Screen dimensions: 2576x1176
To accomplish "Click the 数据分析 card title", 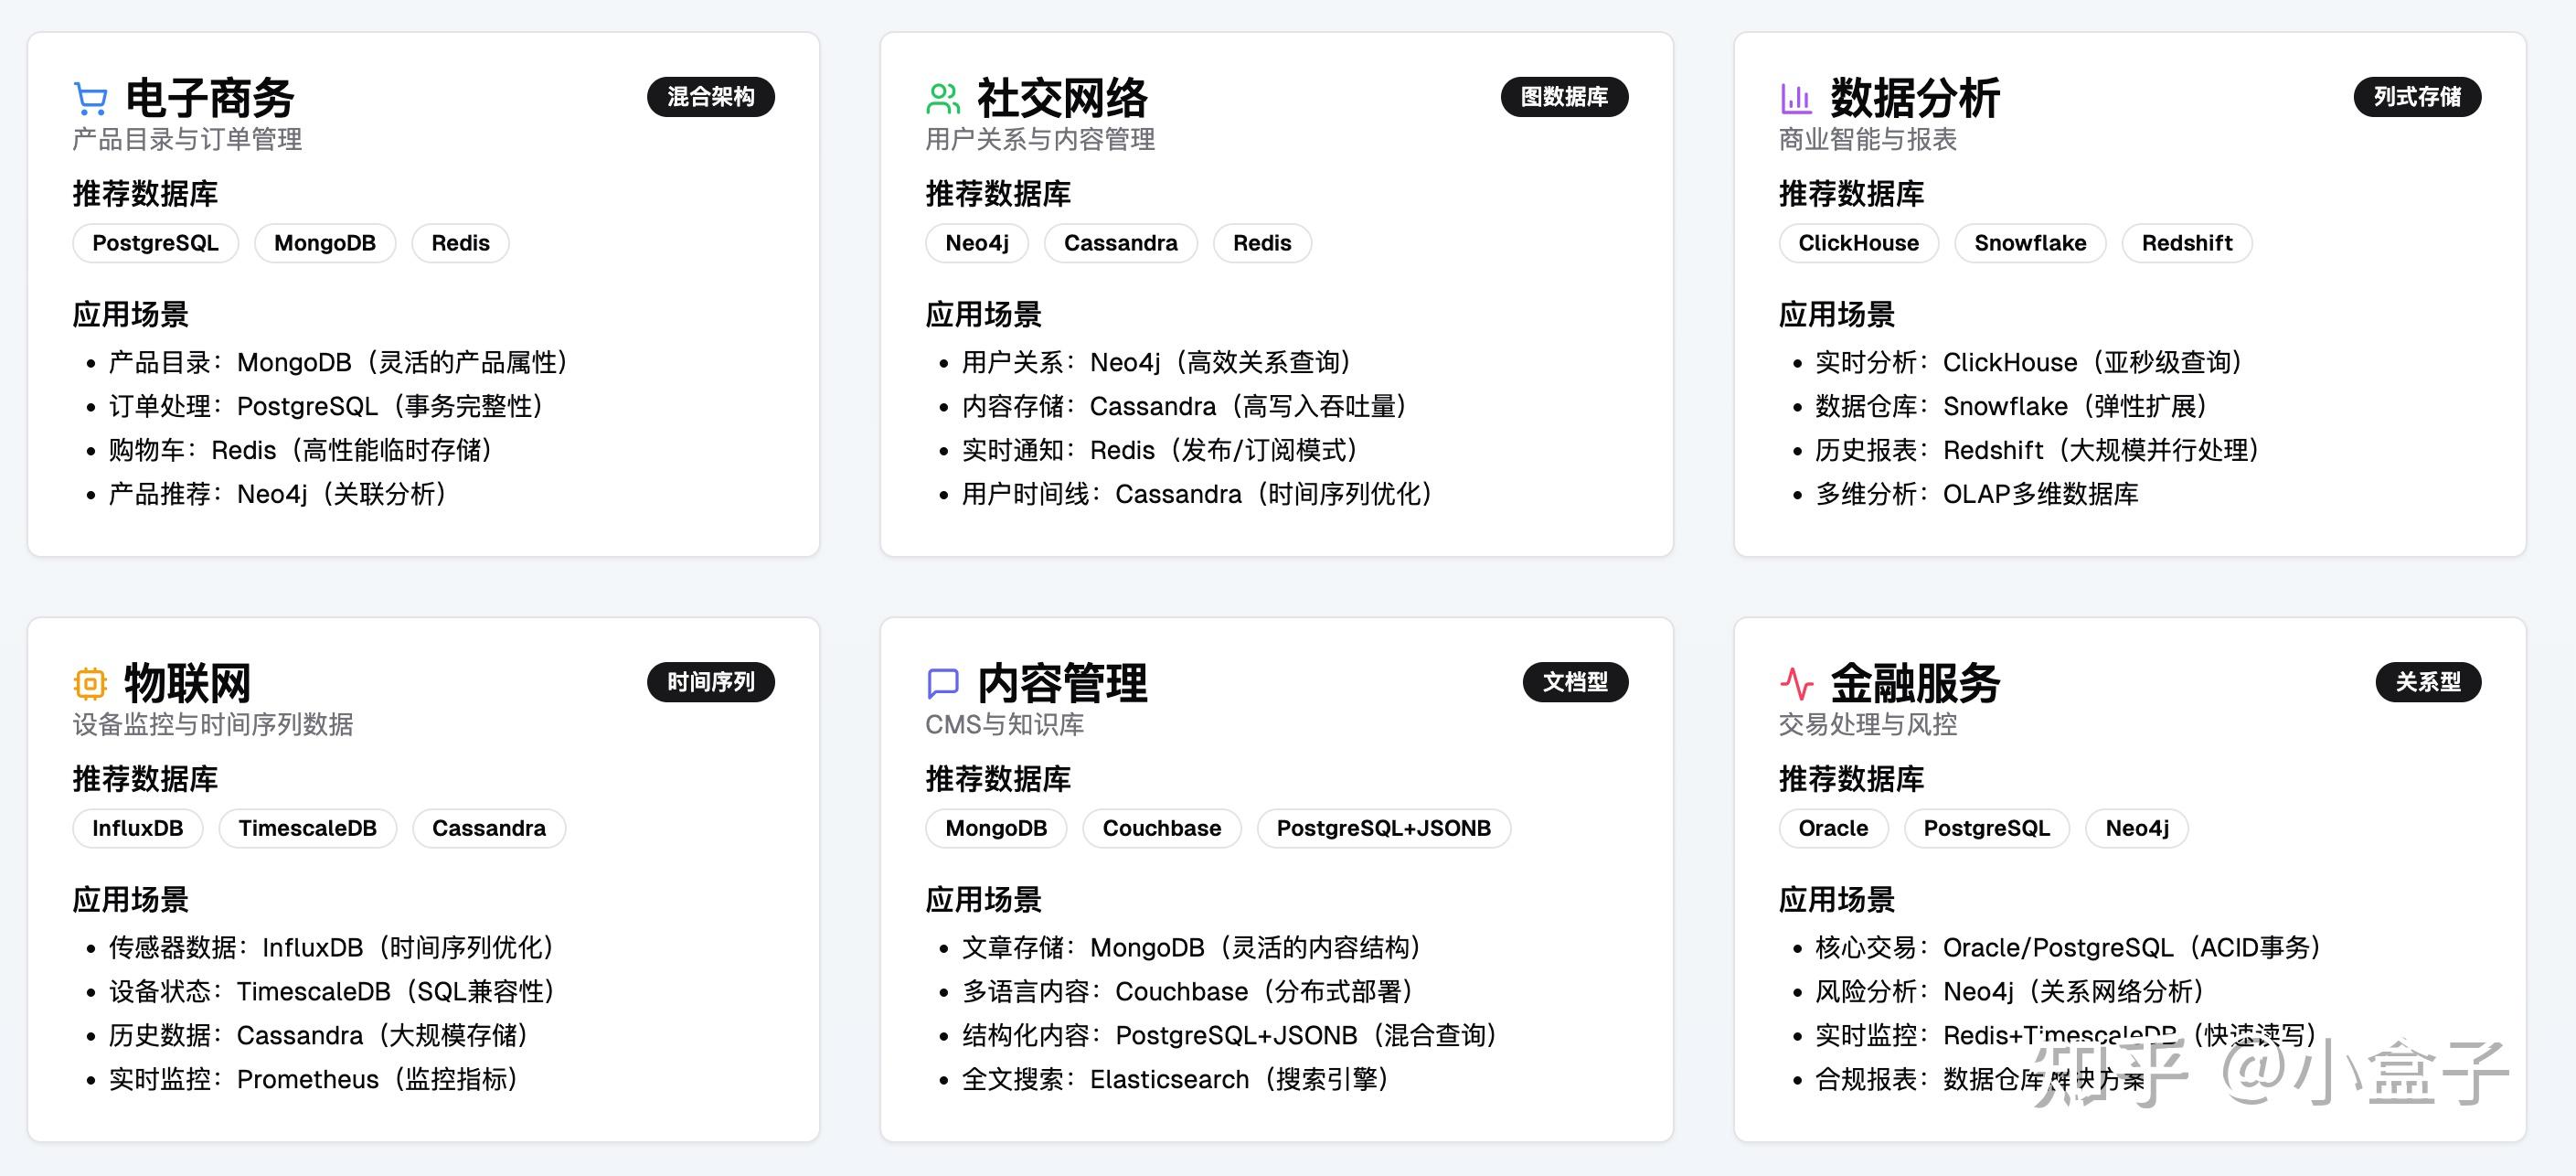I will tap(1915, 98).
